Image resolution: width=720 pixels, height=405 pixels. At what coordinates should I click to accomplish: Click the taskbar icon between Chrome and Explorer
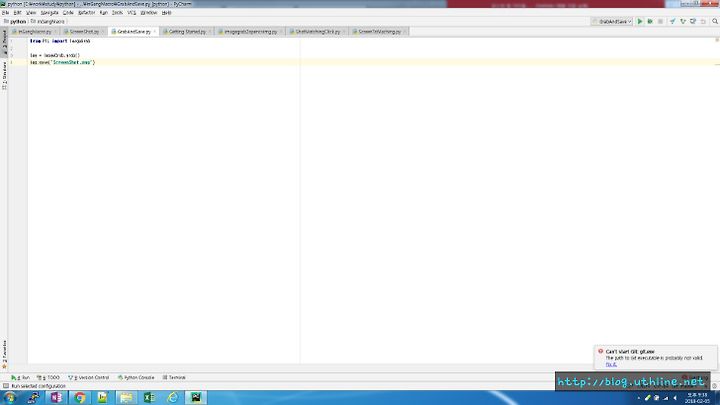[x=102, y=398]
